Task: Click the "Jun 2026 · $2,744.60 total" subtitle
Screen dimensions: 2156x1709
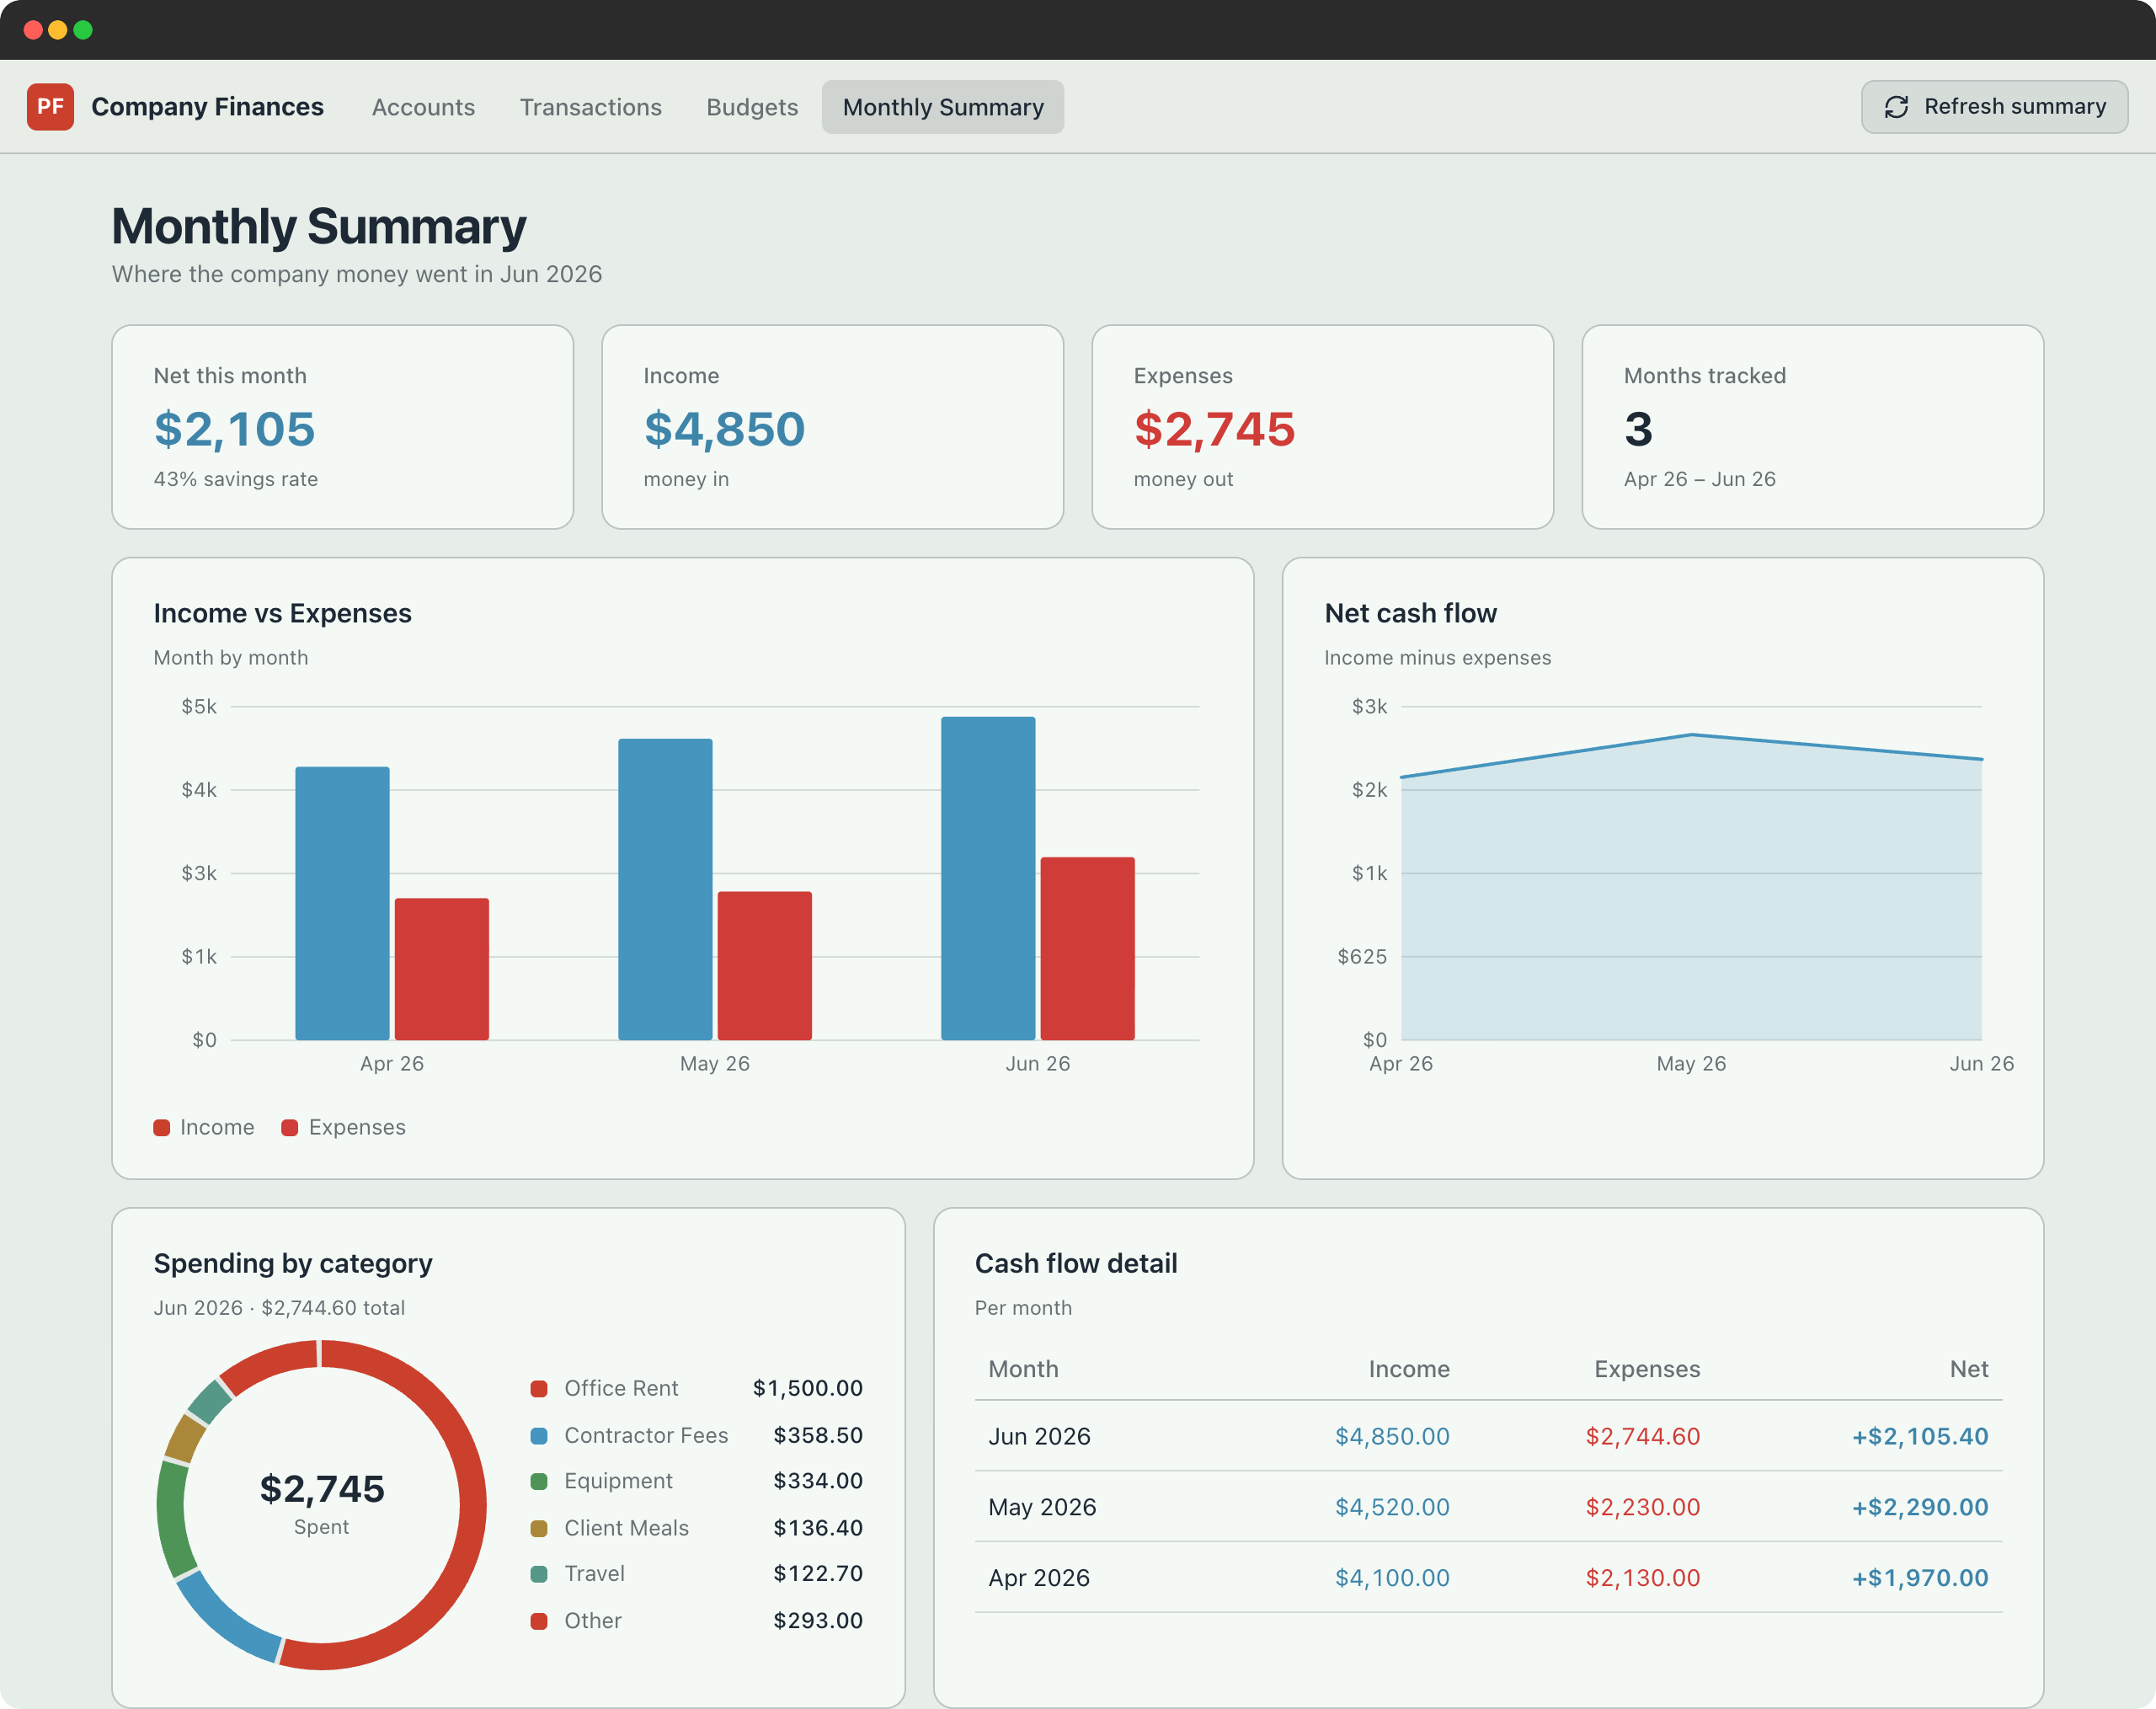Action: coord(279,1309)
